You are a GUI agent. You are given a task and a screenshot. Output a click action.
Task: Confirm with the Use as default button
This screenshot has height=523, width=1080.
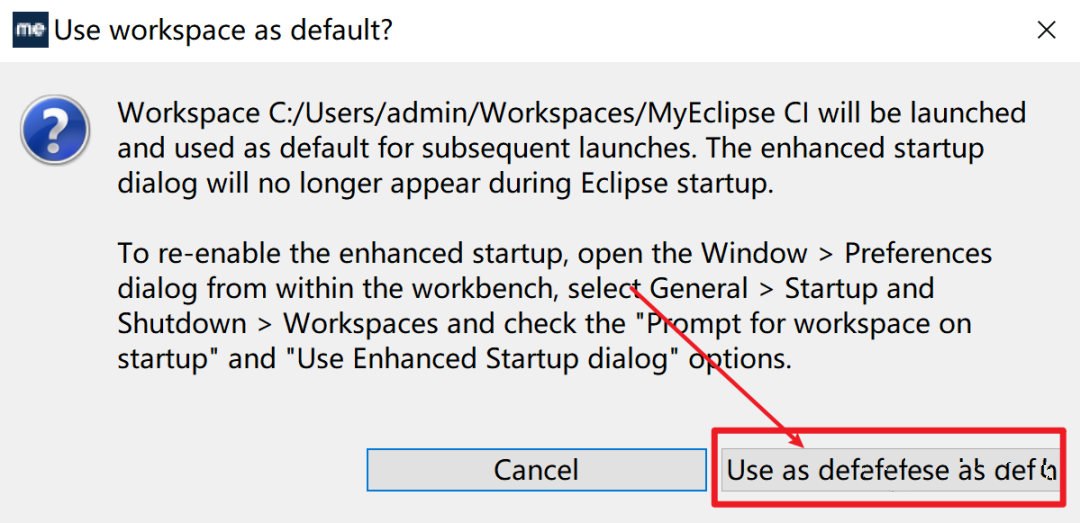point(889,470)
